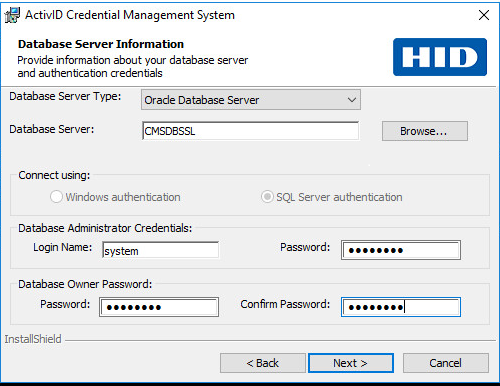Click the Connect using group label
This screenshot has width=500, height=386.
click(54, 175)
